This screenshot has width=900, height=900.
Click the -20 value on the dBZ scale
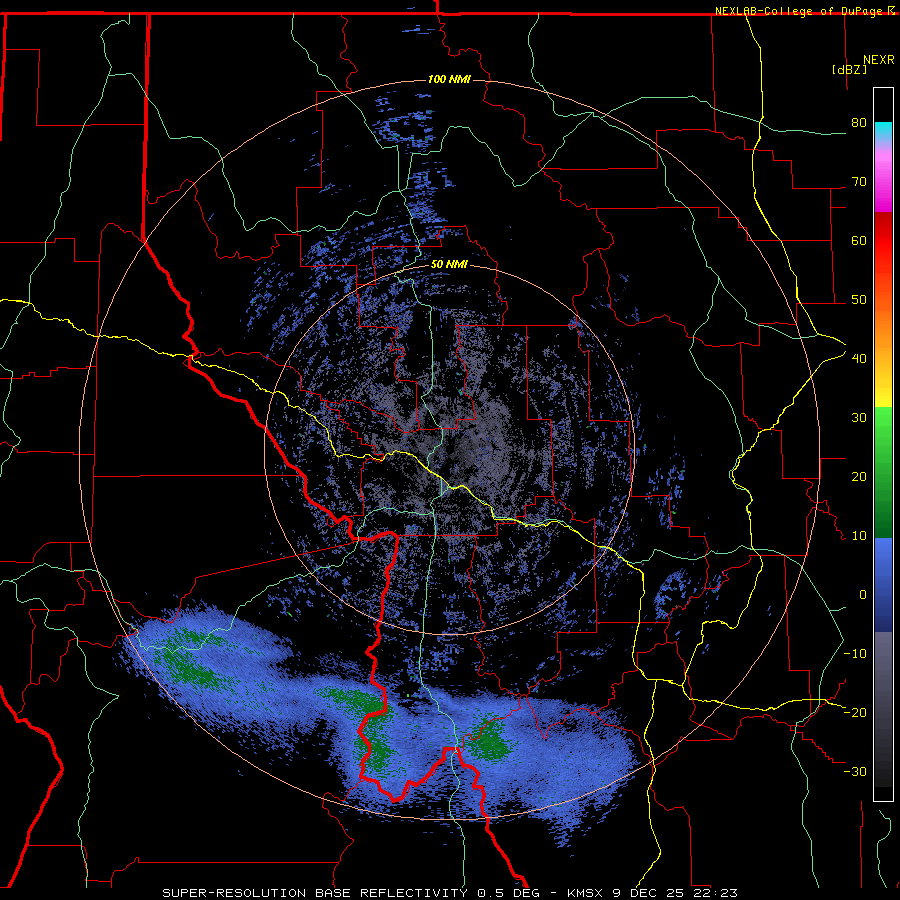855,712
